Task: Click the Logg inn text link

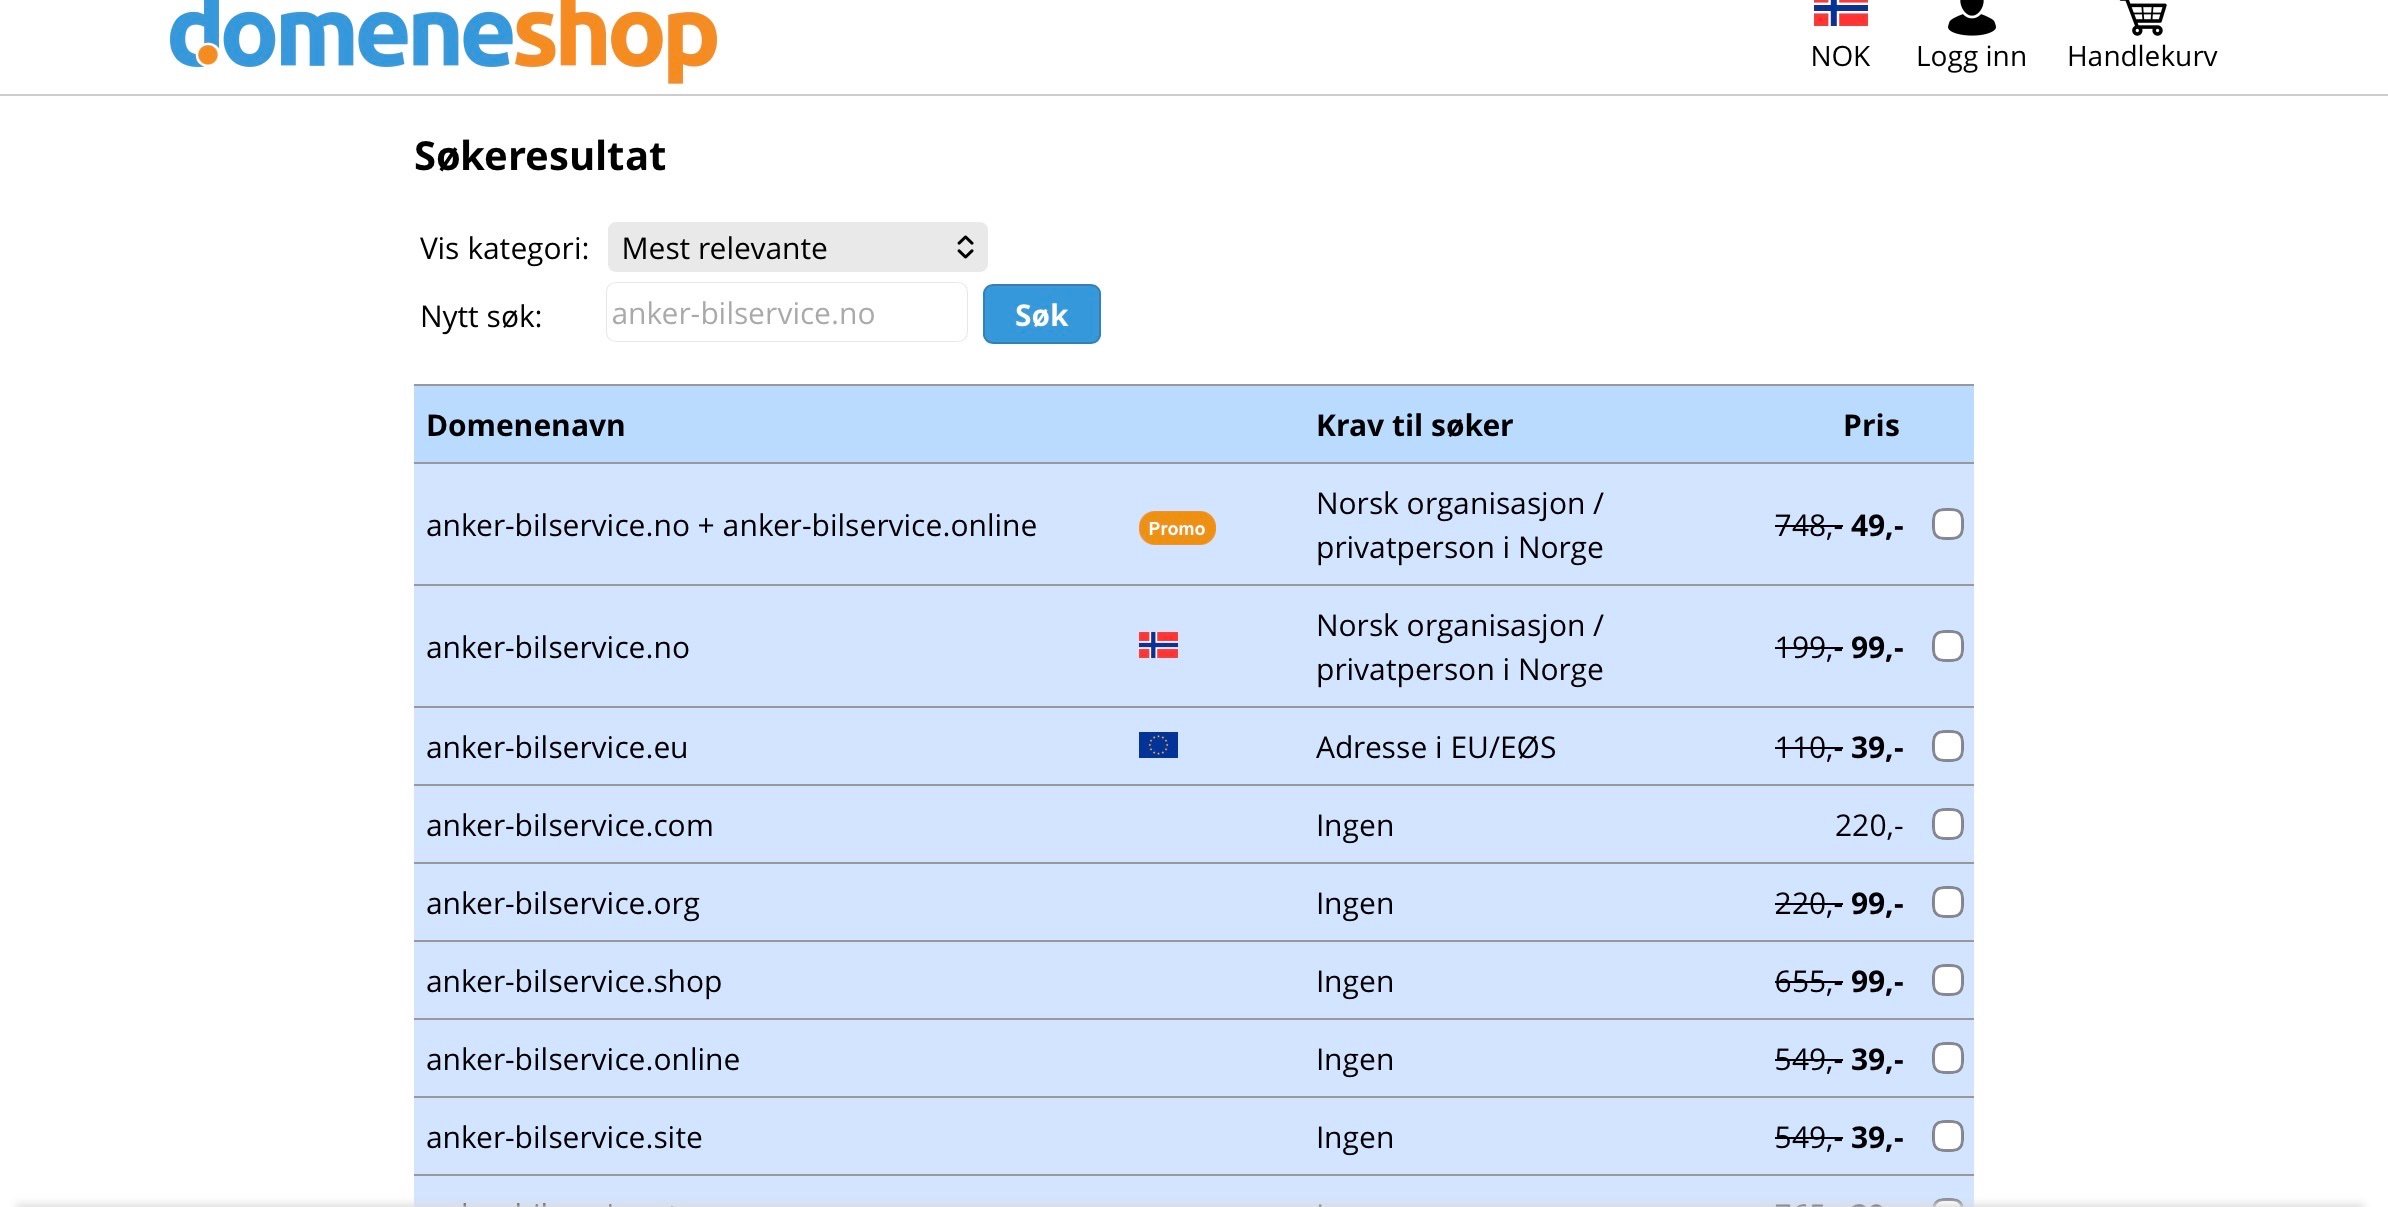Action: click(x=1971, y=57)
